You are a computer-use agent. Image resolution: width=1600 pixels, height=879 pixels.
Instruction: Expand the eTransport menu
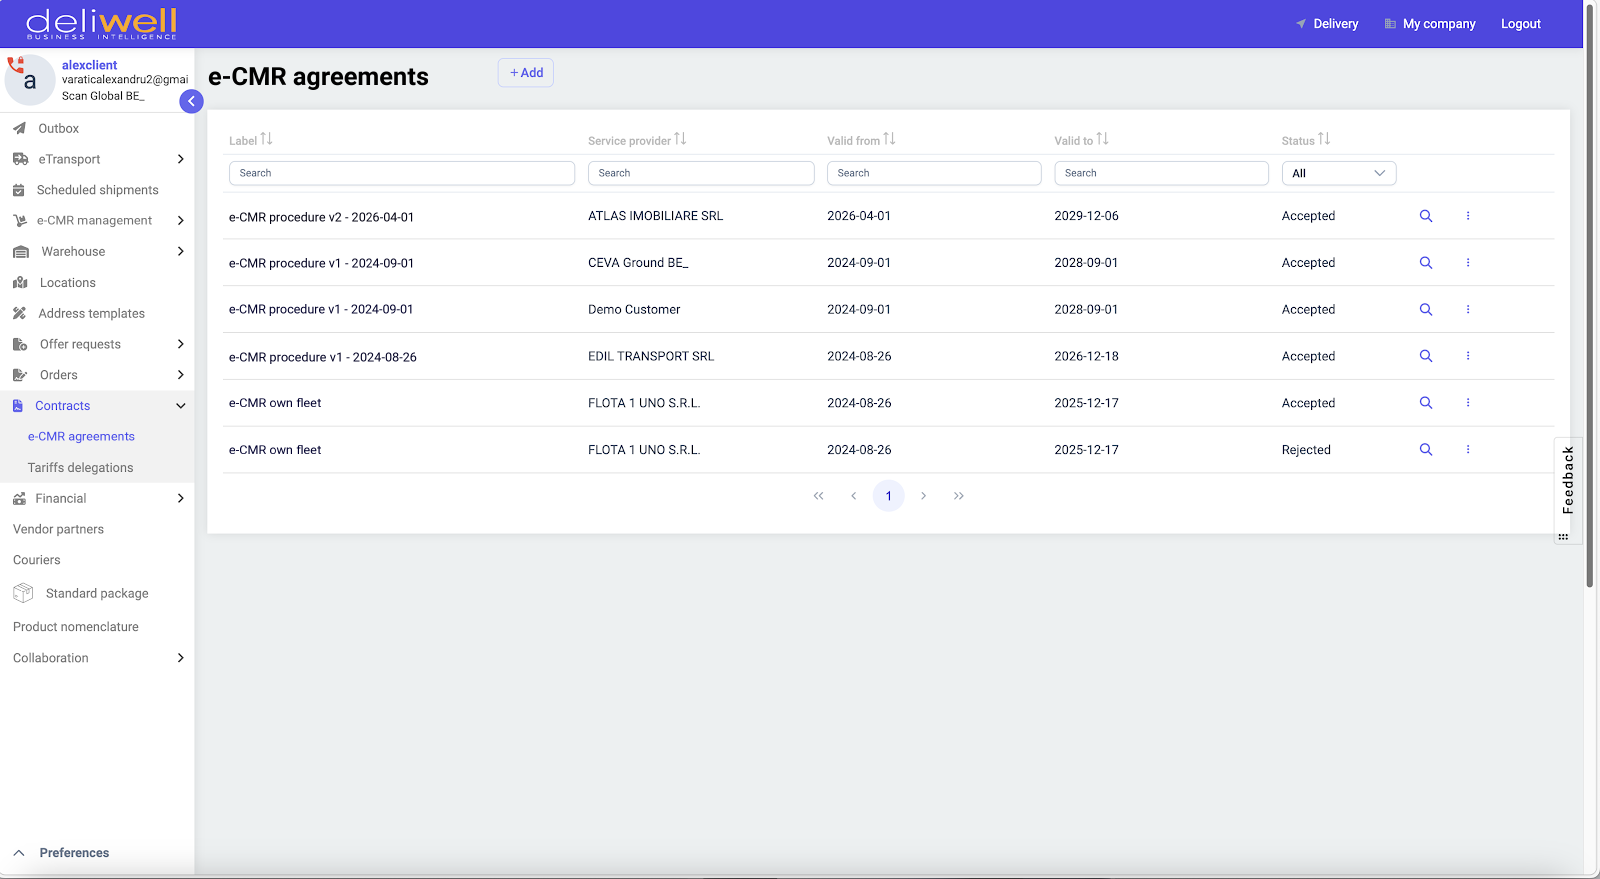pos(97,159)
